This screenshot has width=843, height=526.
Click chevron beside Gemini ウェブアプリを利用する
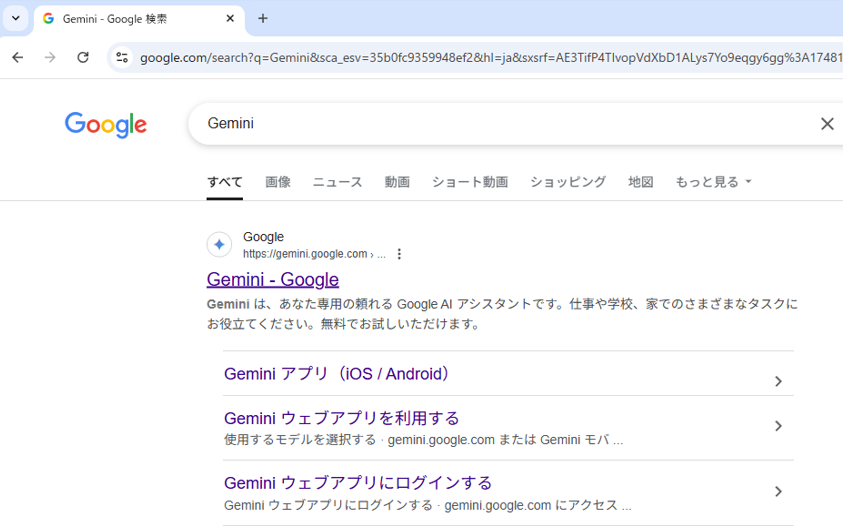click(778, 426)
